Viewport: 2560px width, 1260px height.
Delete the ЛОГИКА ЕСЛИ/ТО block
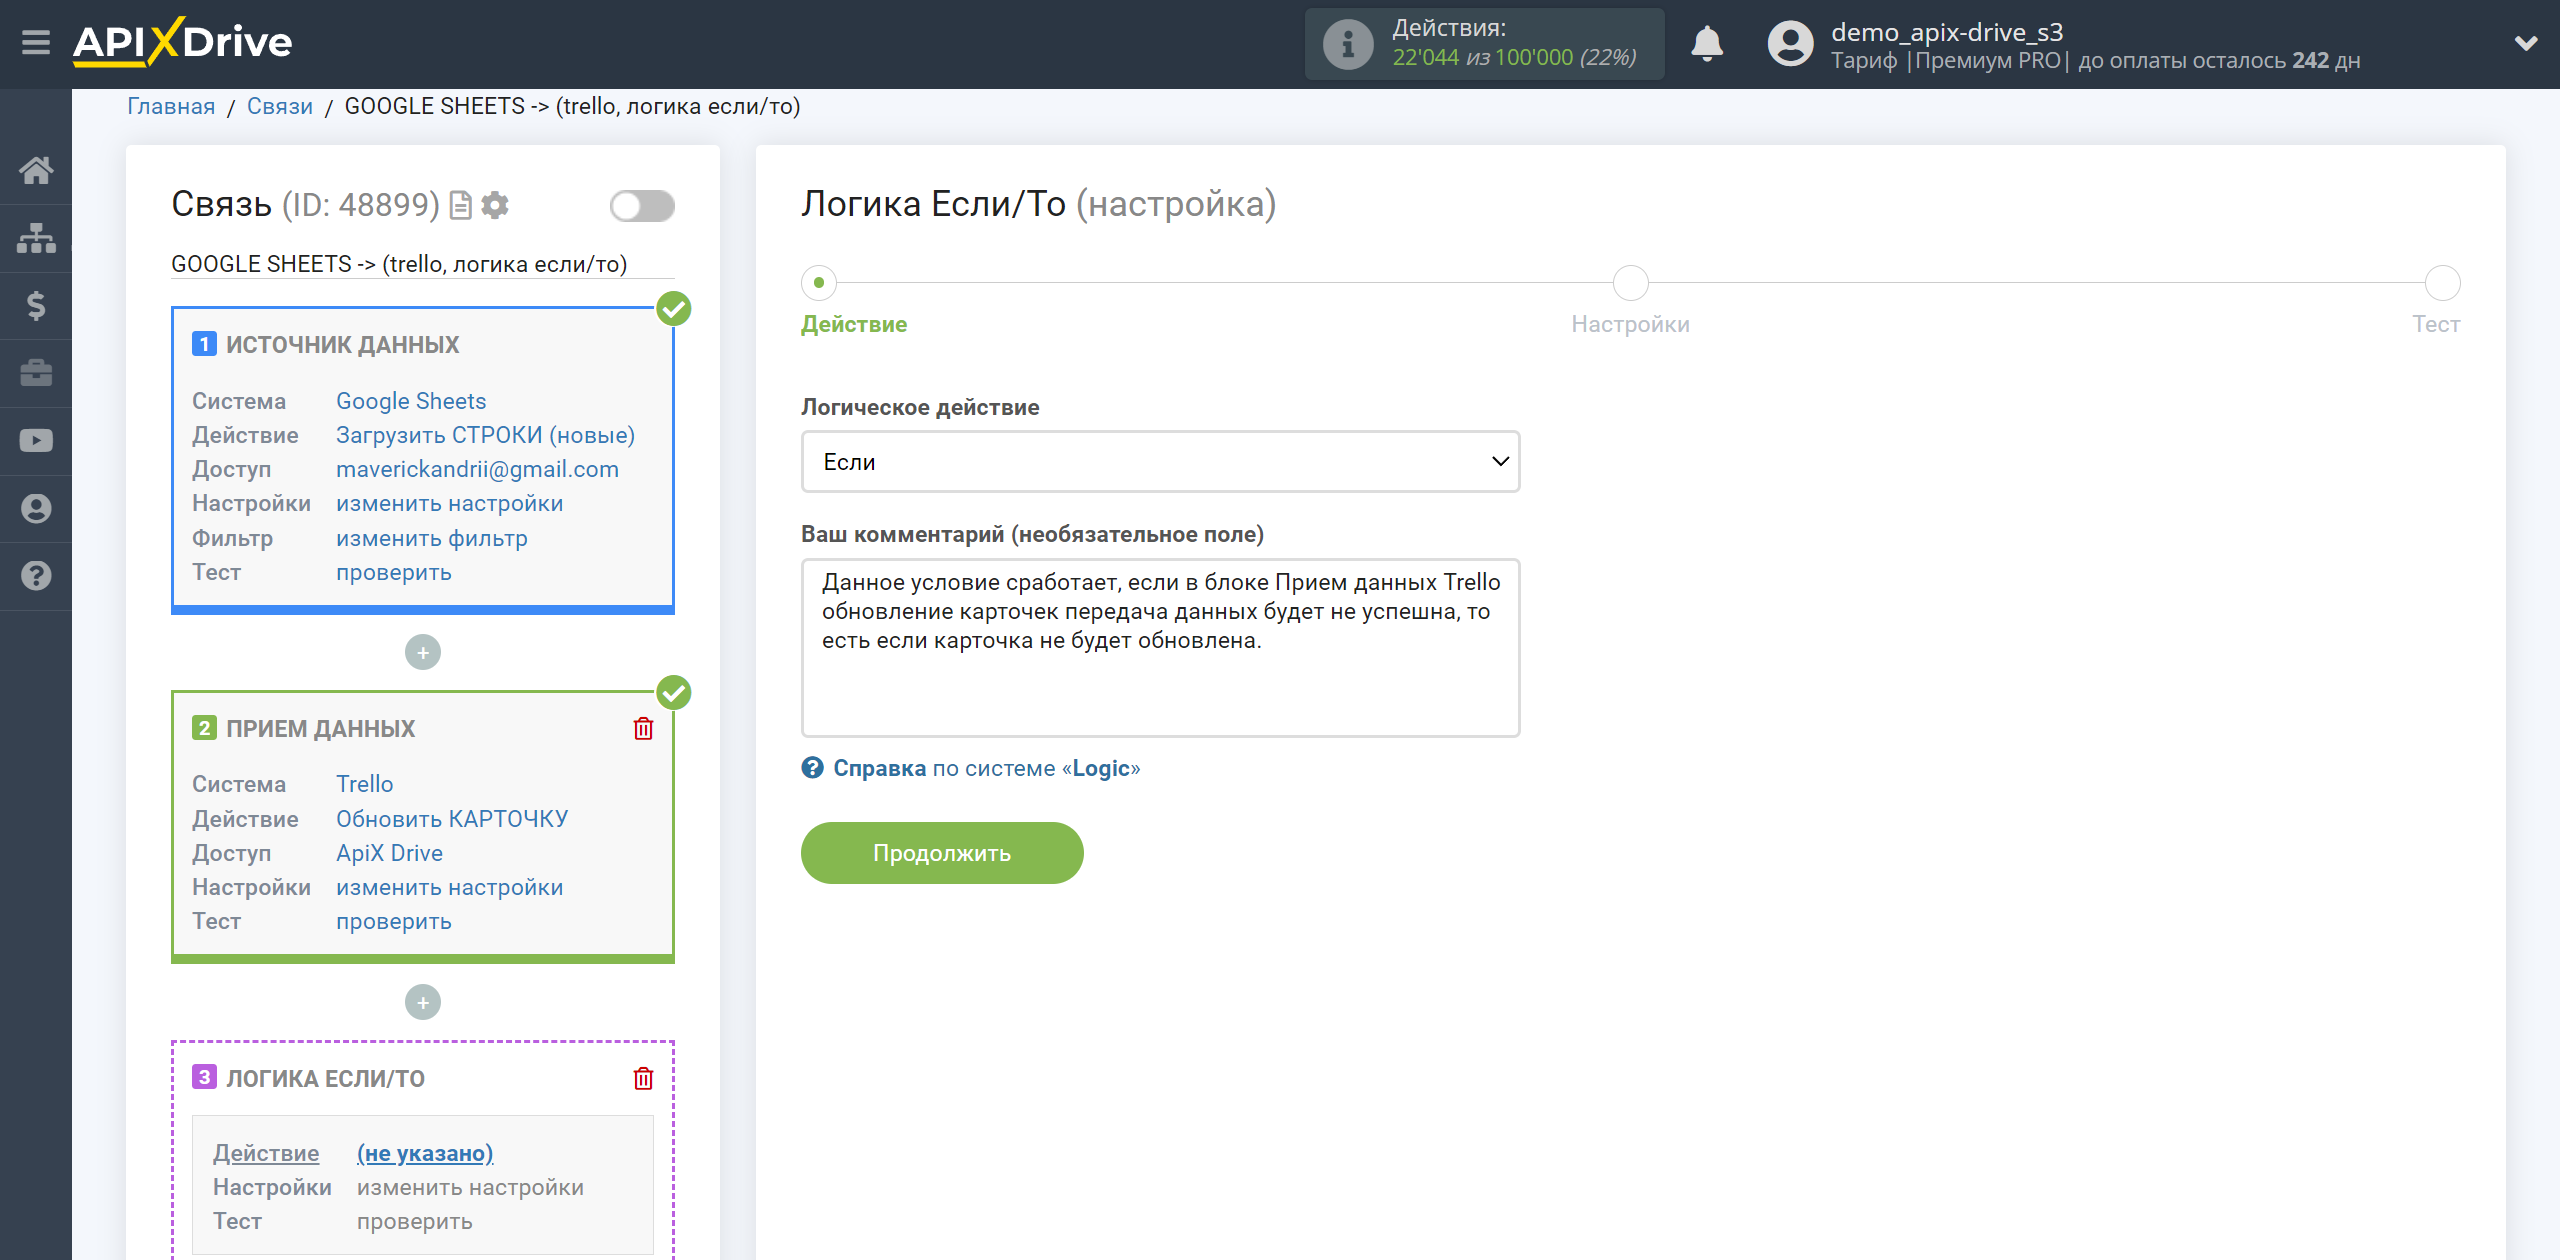[x=643, y=1079]
